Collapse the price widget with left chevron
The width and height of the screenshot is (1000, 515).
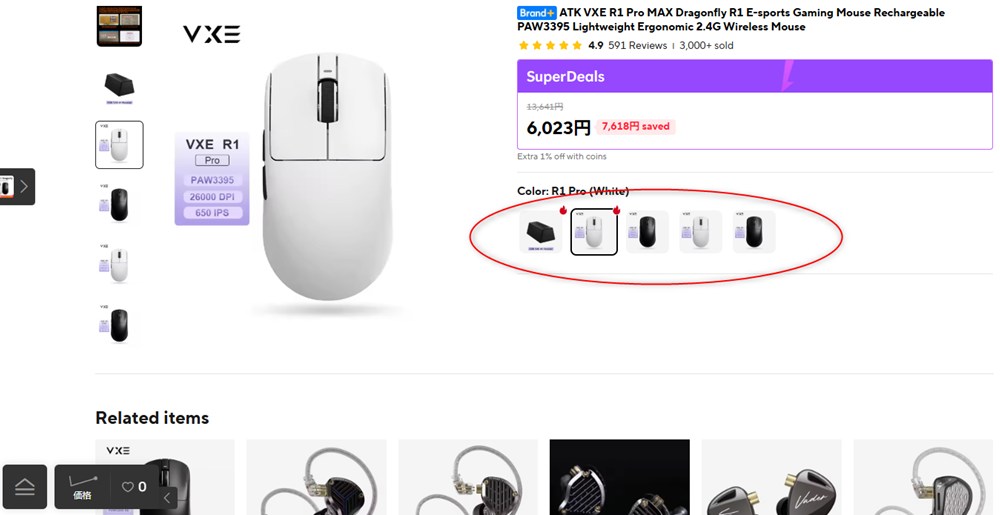click(168, 496)
